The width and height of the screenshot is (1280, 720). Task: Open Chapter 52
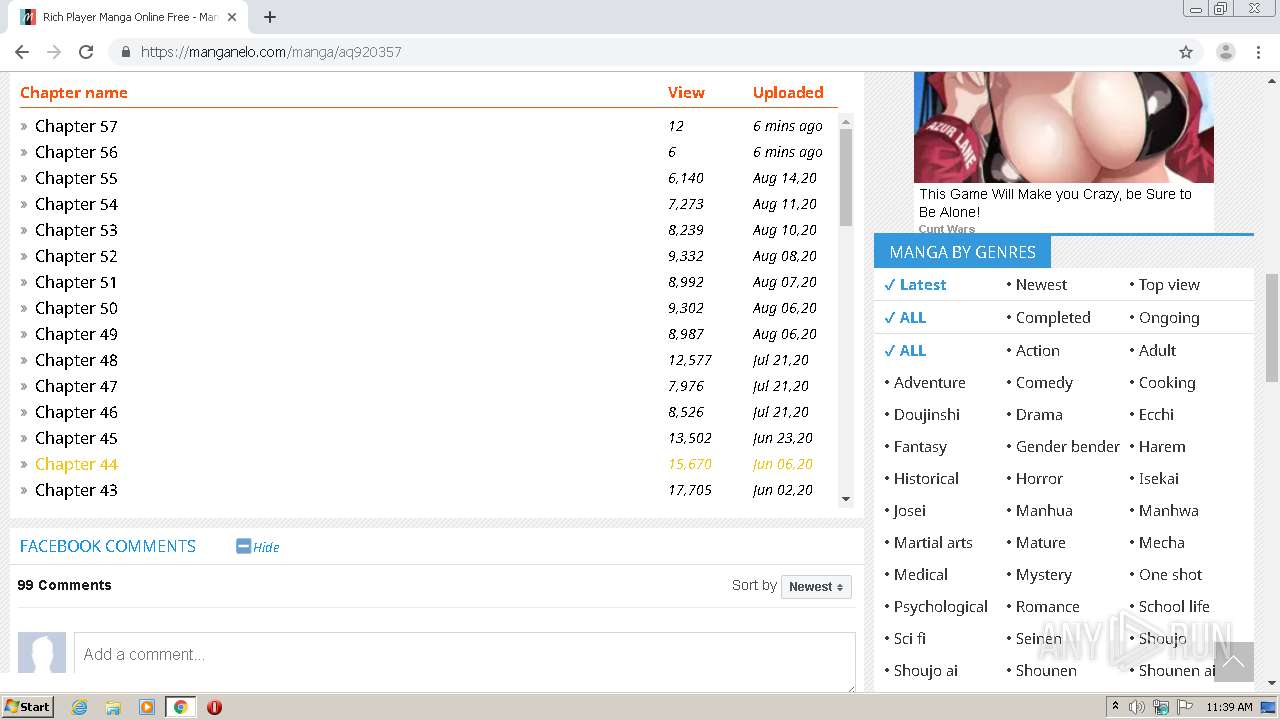click(x=76, y=256)
